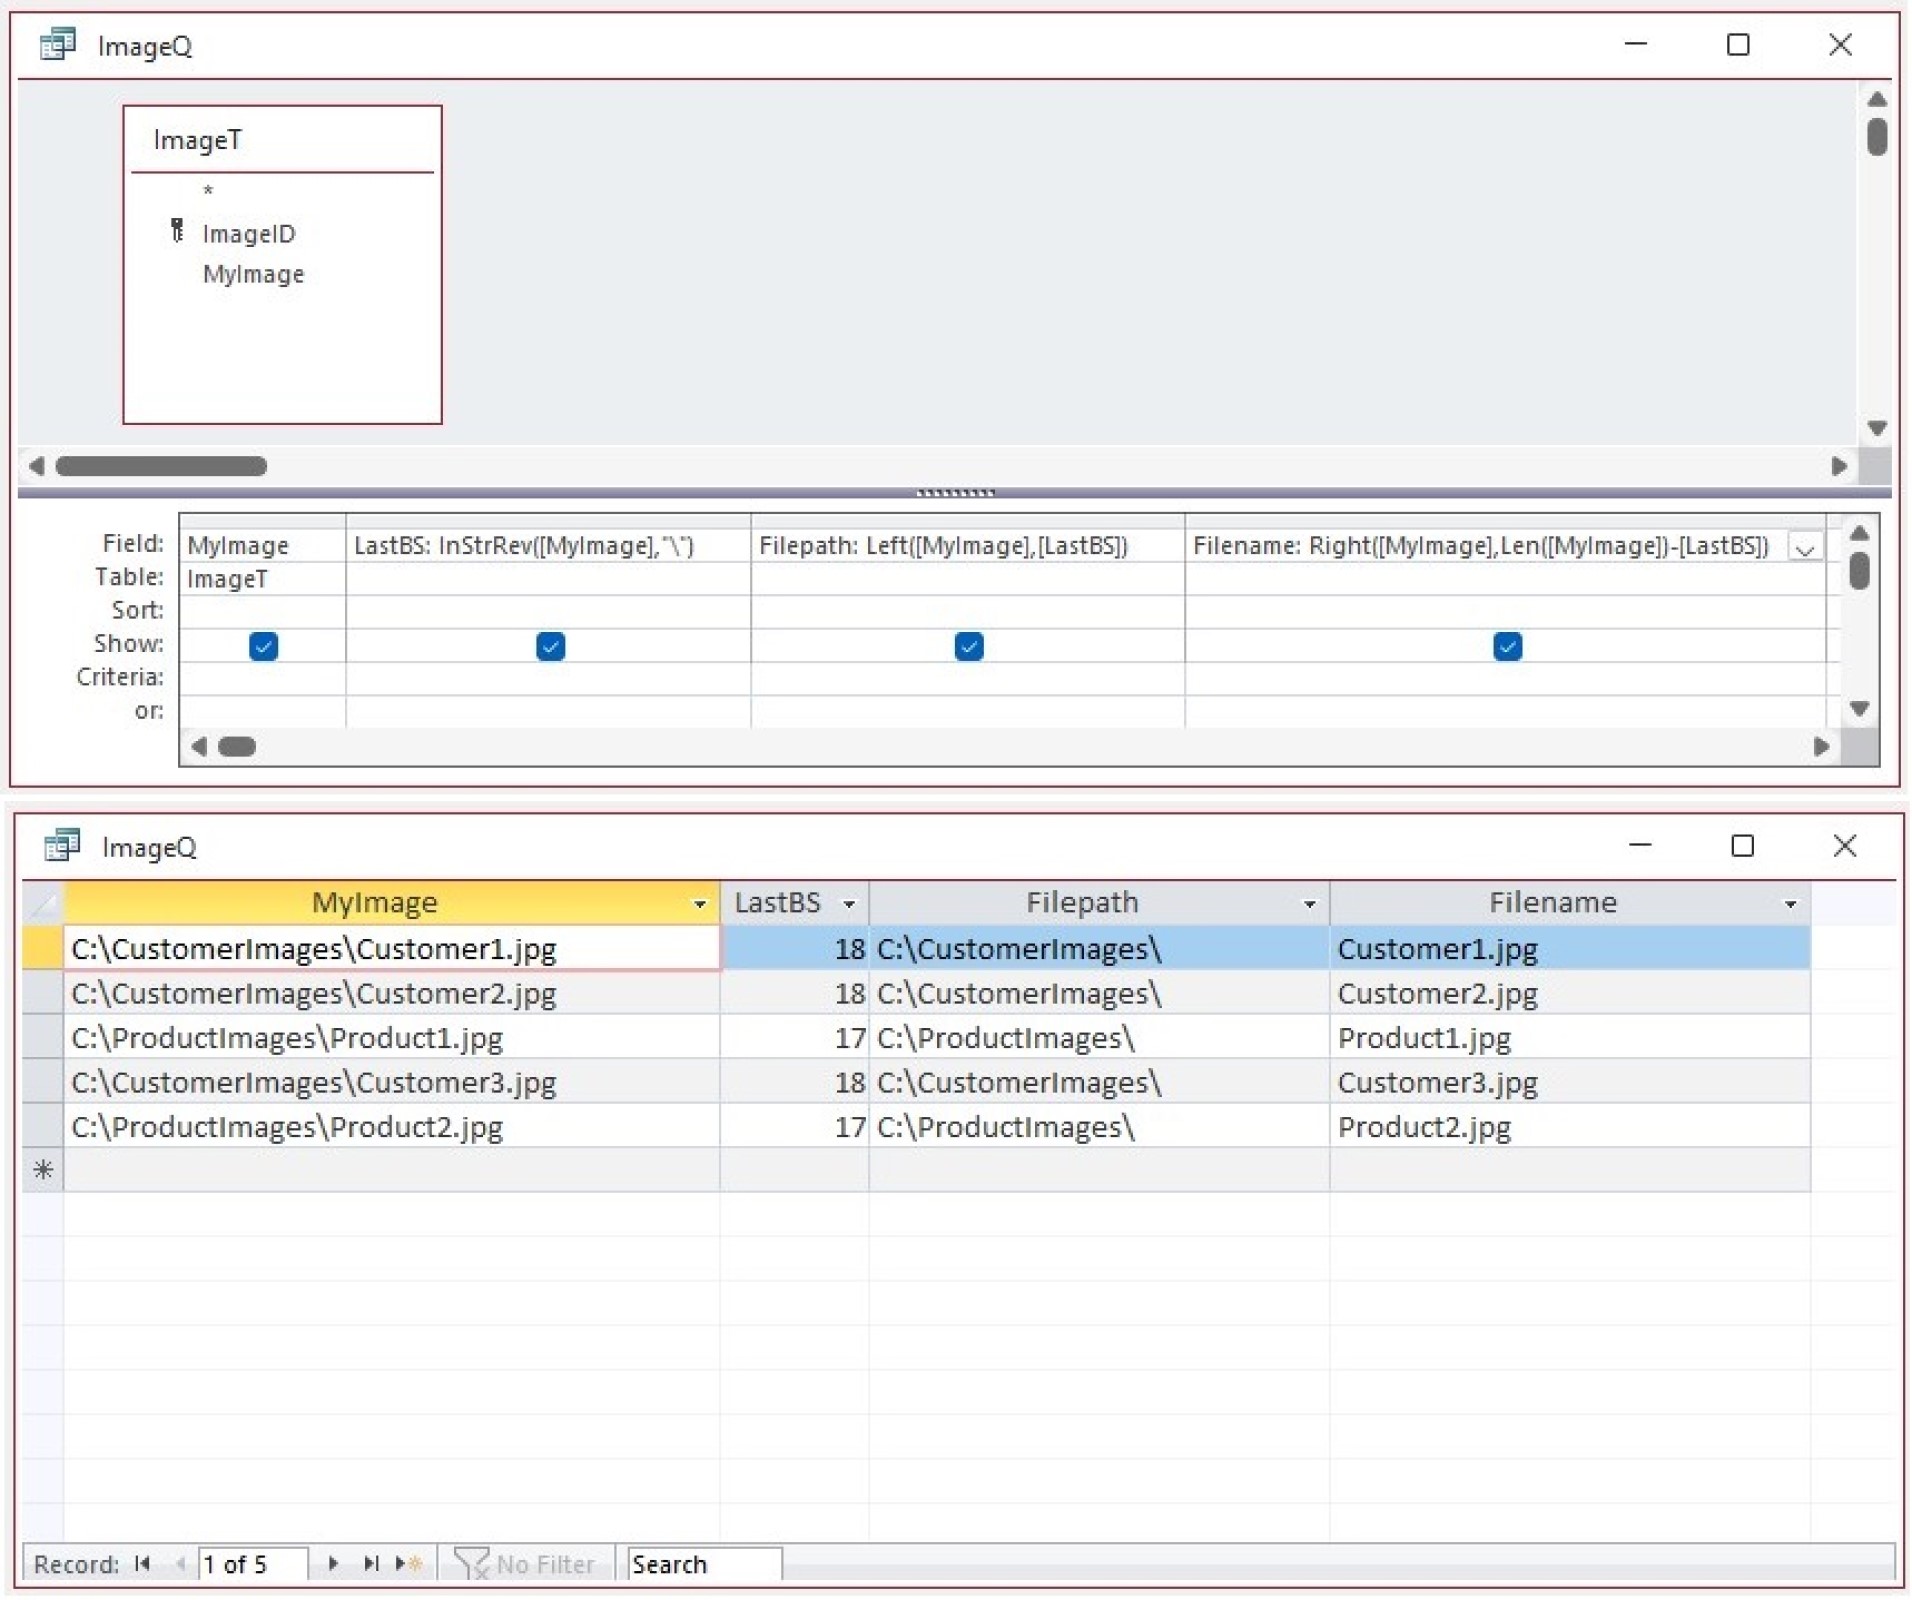Image resolution: width=1912 pixels, height=1600 pixels.
Task: Click the LastBS column header
Action: [x=777, y=903]
